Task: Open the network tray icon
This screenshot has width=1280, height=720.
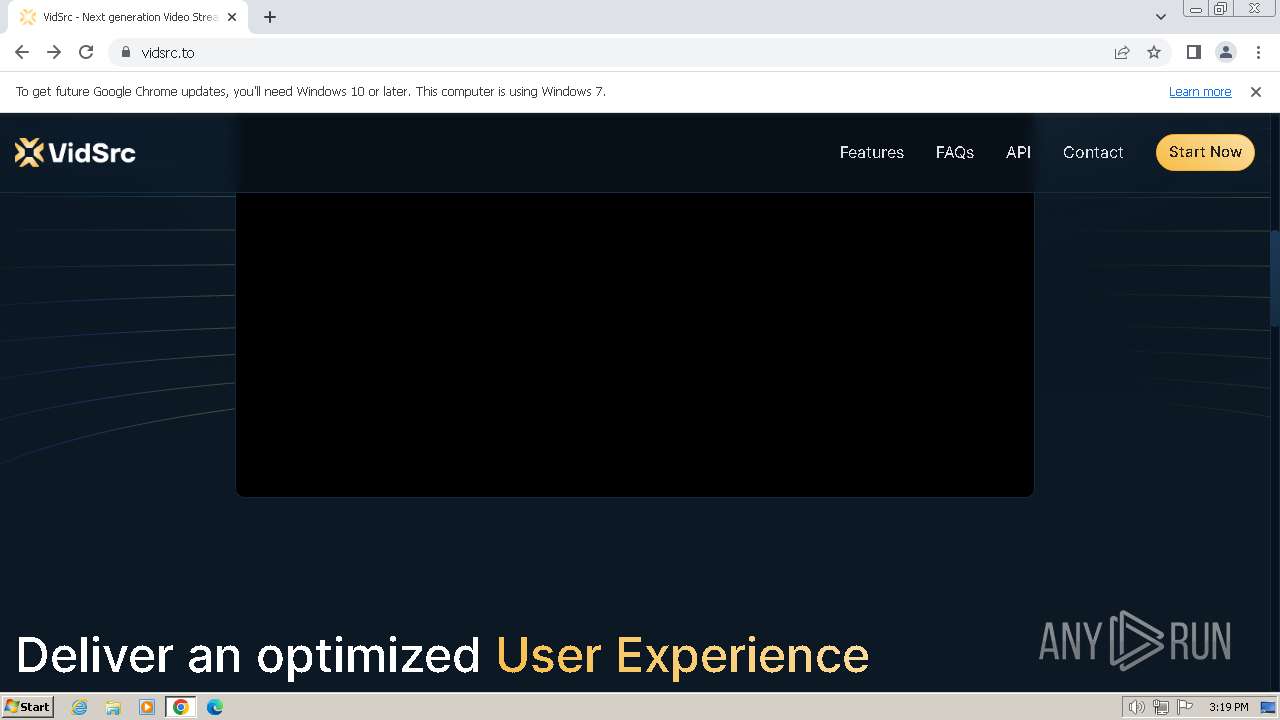Action: pos(1161,707)
